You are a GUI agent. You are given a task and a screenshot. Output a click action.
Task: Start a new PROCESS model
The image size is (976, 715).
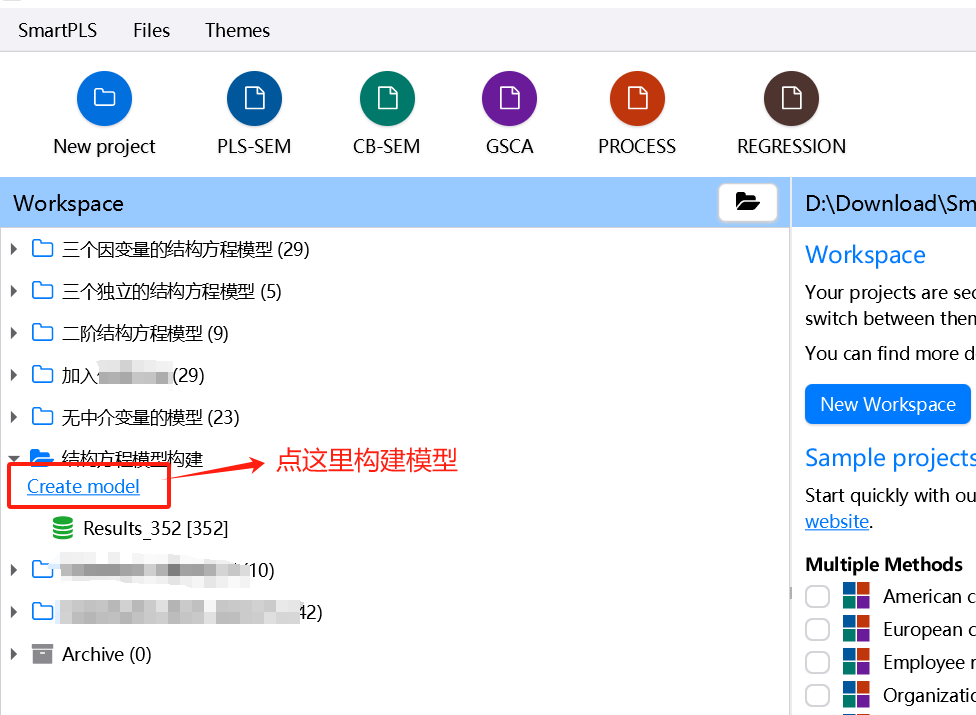(637, 98)
